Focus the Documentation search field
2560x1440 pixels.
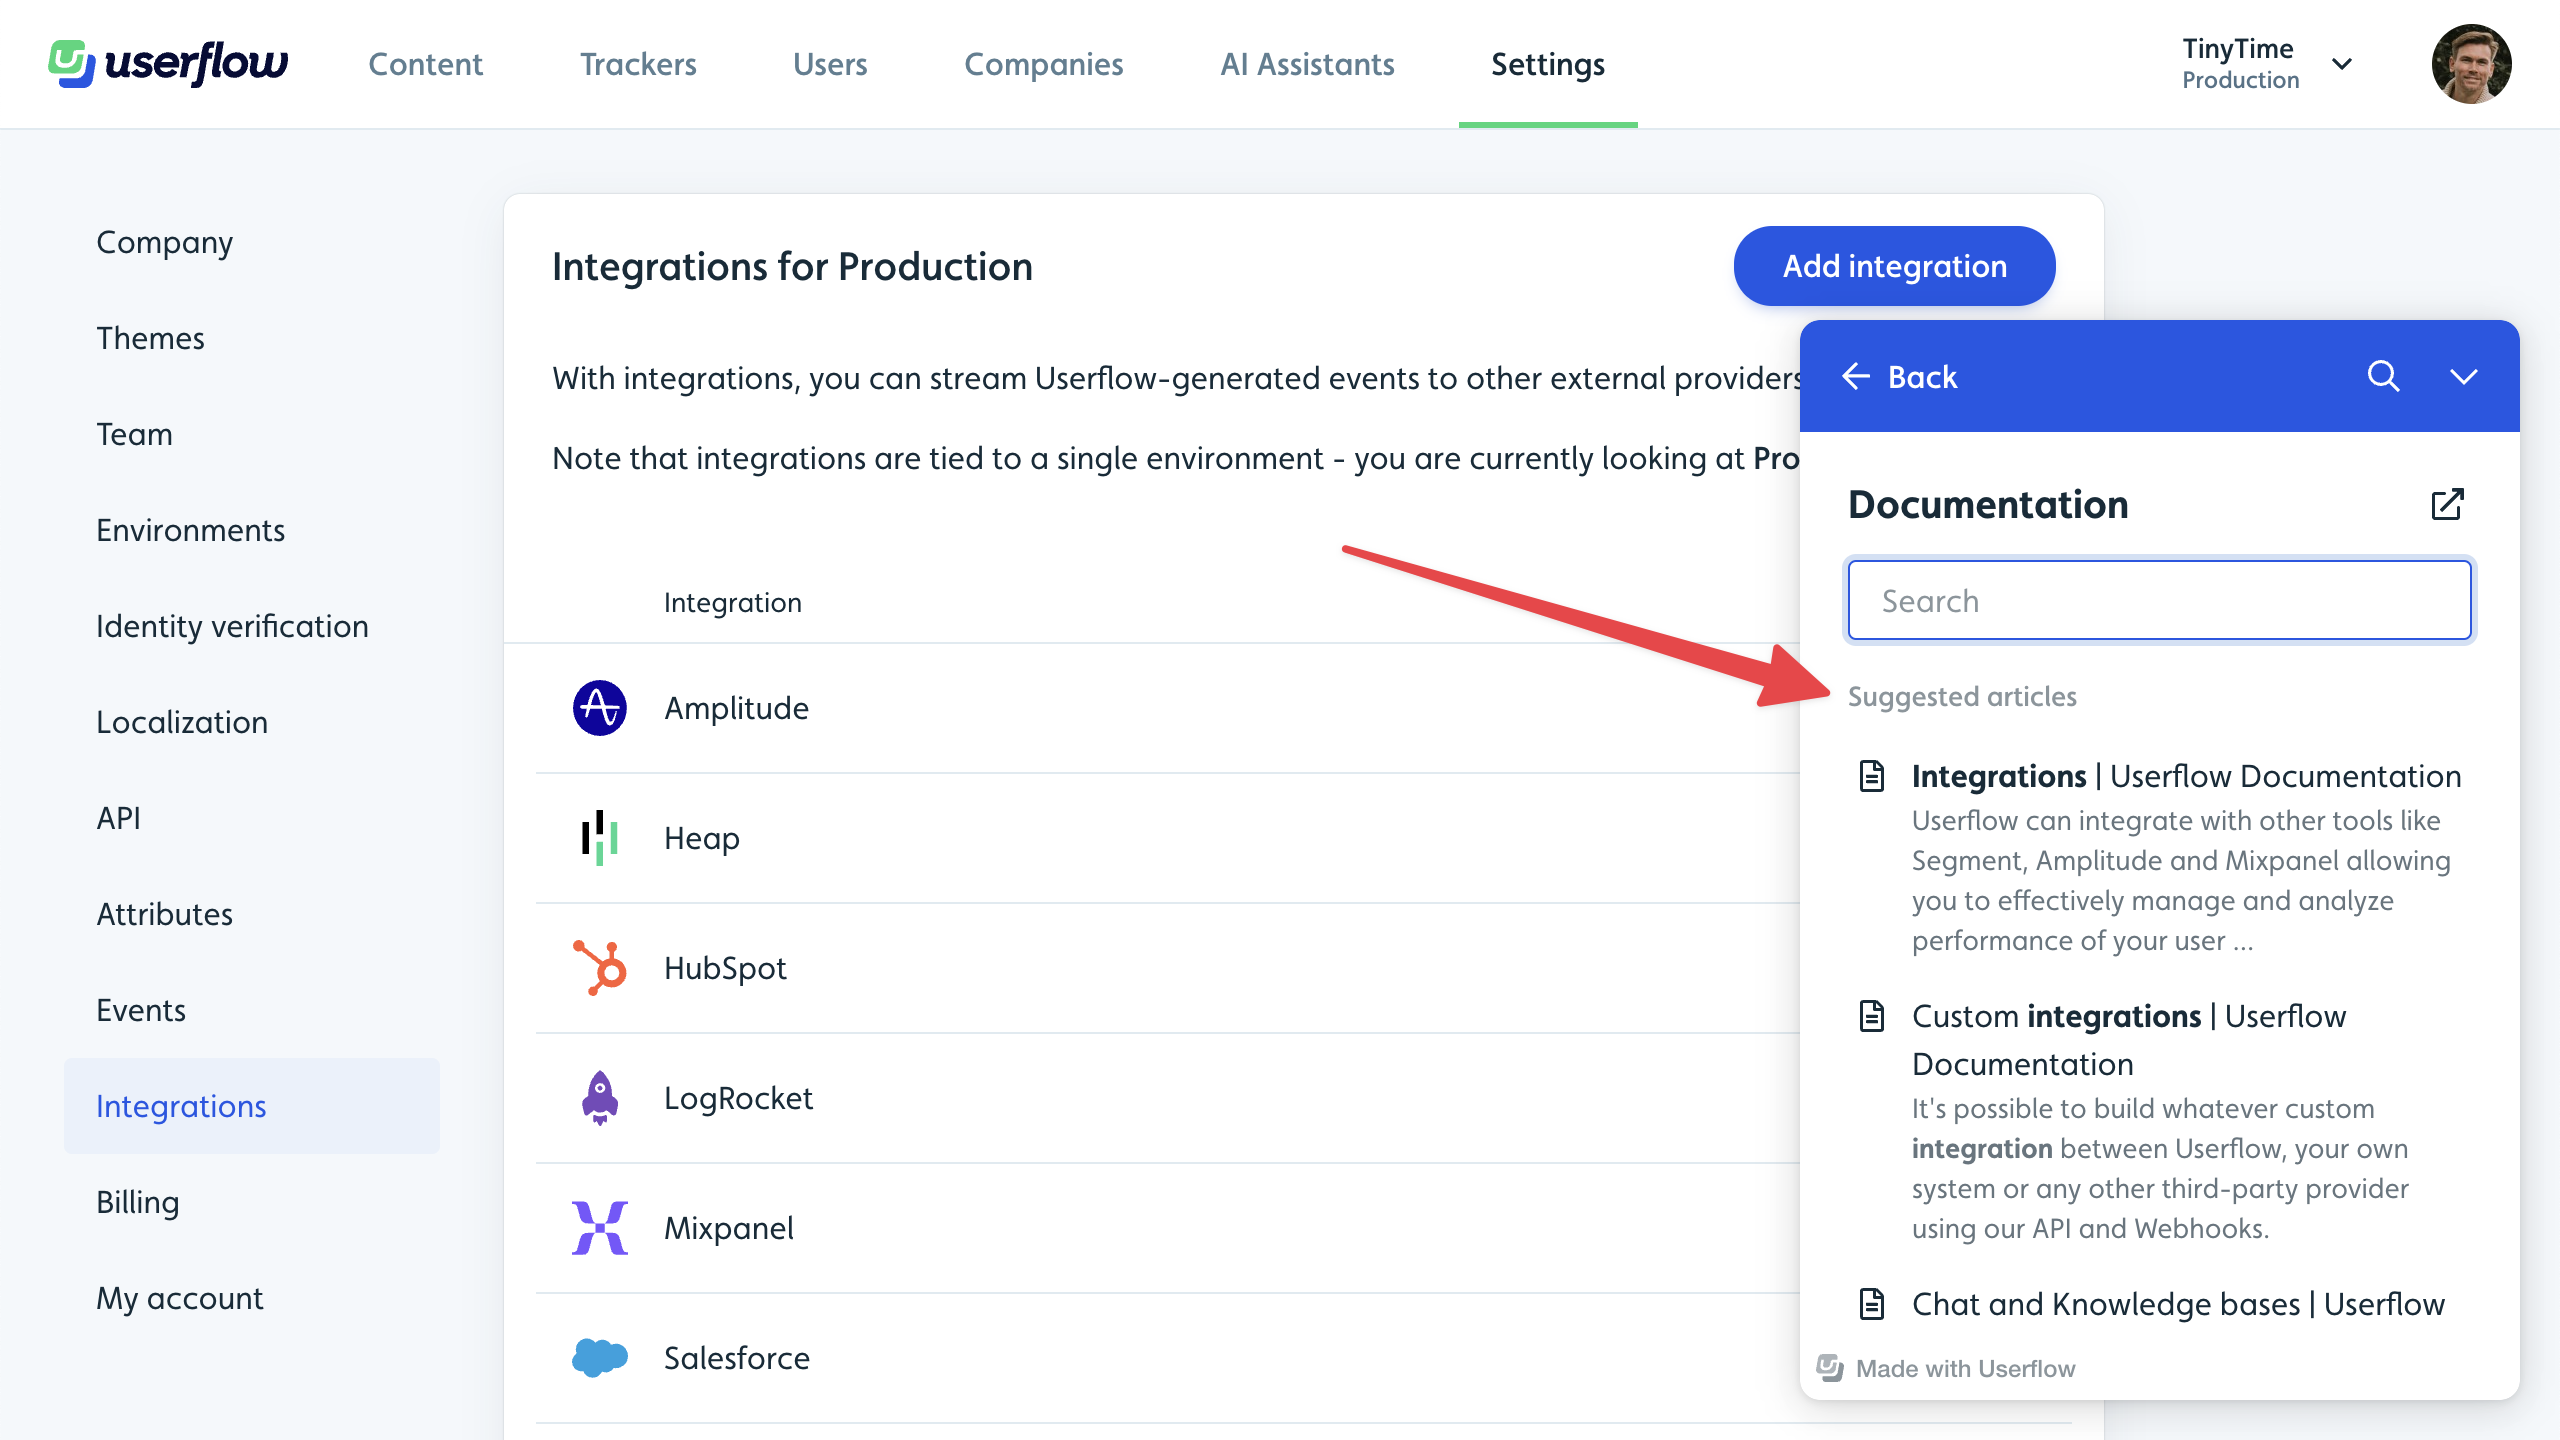click(x=2160, y=600)
